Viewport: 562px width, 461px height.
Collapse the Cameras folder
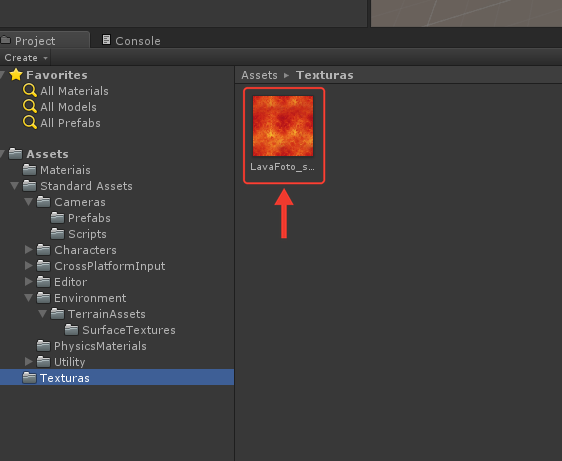click(x=29, y=202)
